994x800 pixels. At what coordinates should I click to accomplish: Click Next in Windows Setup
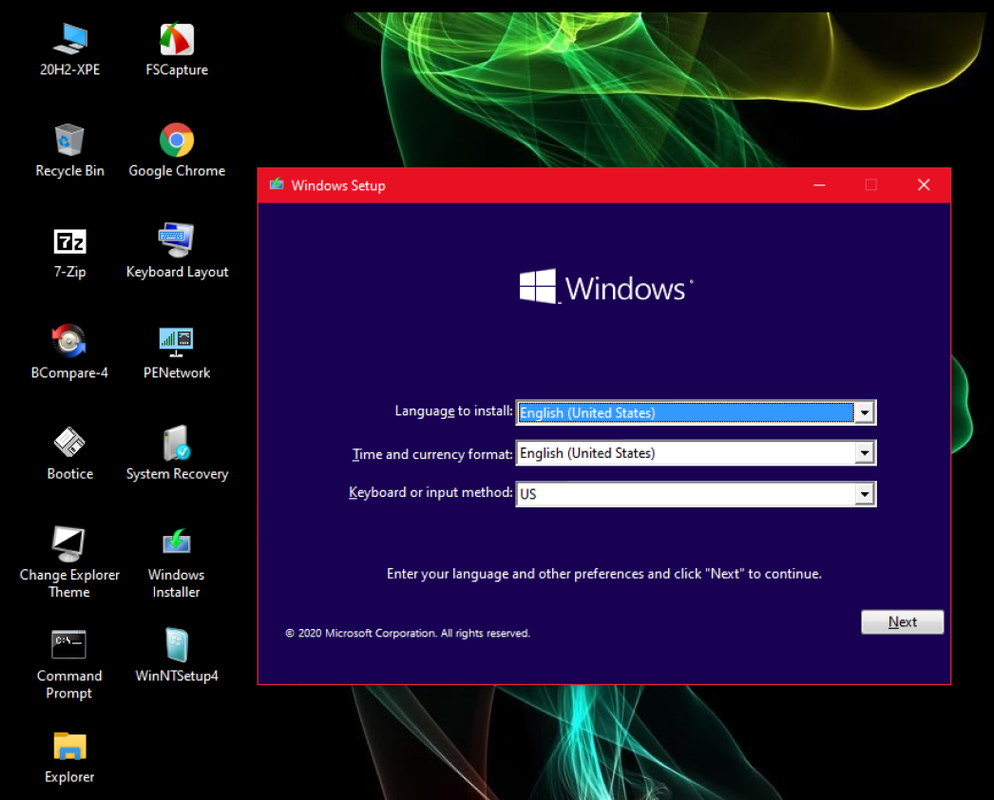pos(902,622)
